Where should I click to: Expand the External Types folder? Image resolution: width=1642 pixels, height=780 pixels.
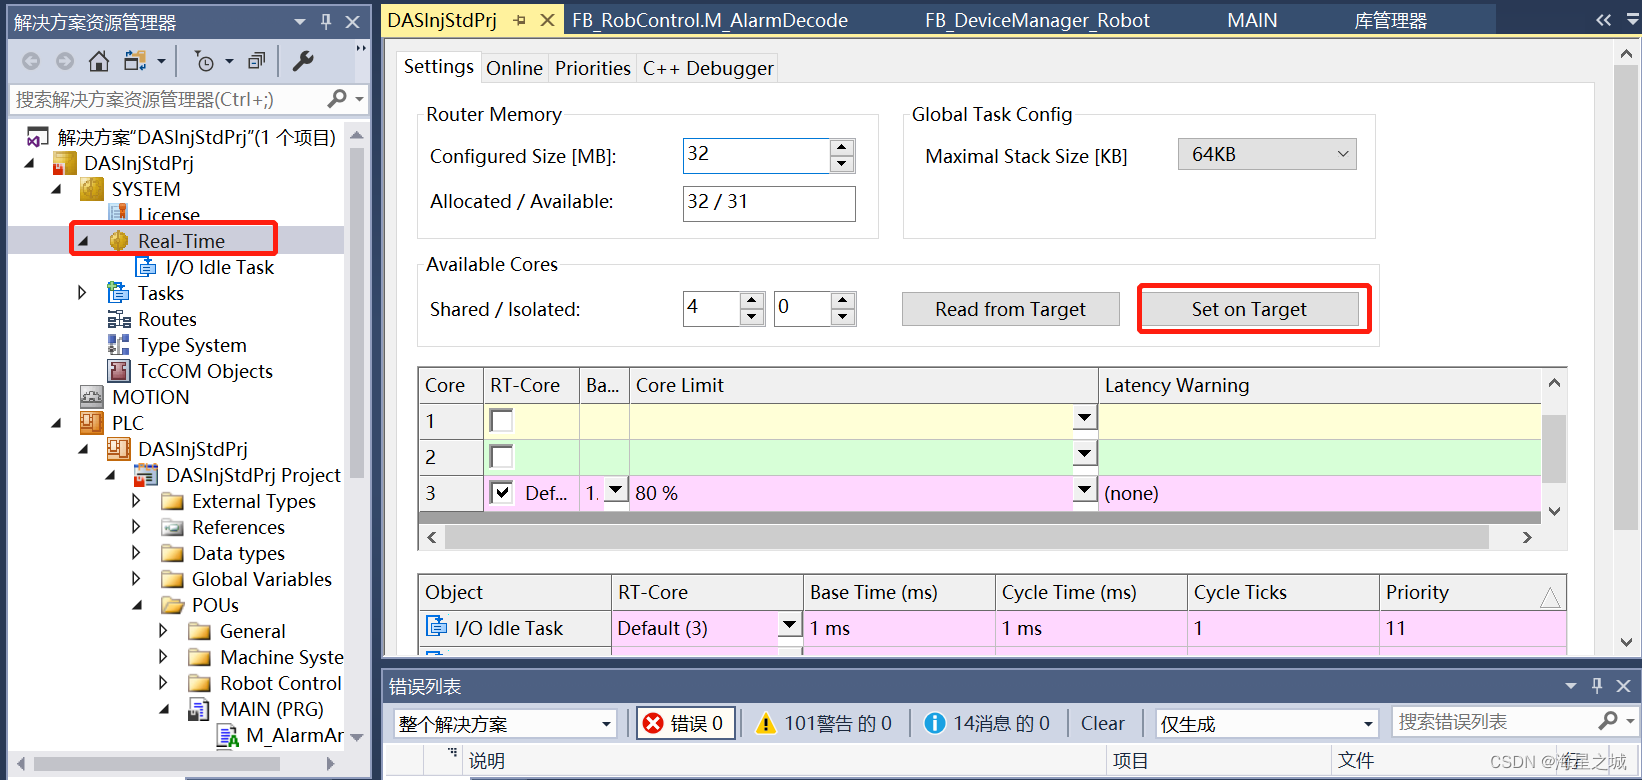136,501
